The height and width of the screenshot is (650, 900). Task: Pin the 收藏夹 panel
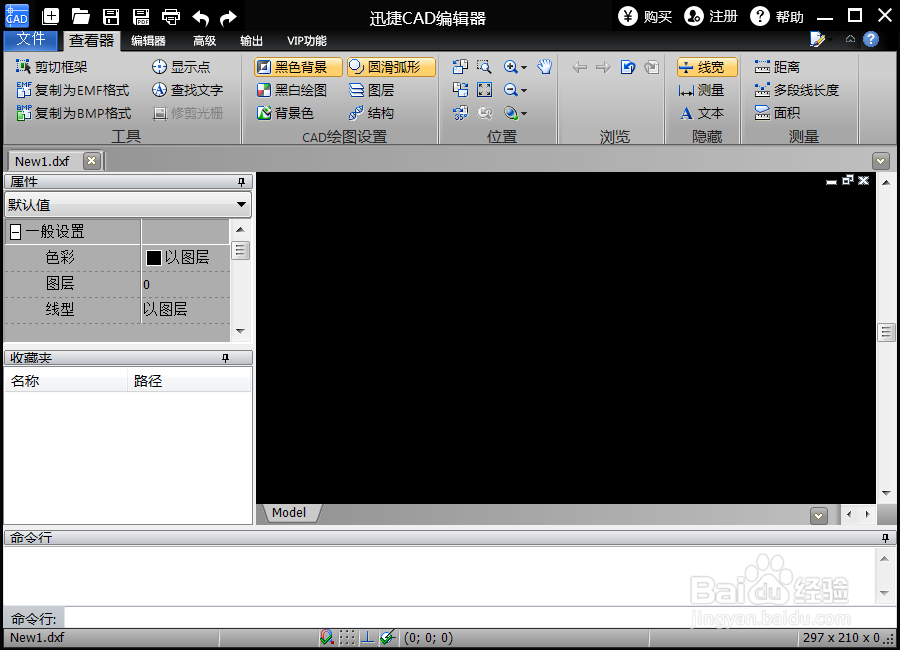point(226,358)
